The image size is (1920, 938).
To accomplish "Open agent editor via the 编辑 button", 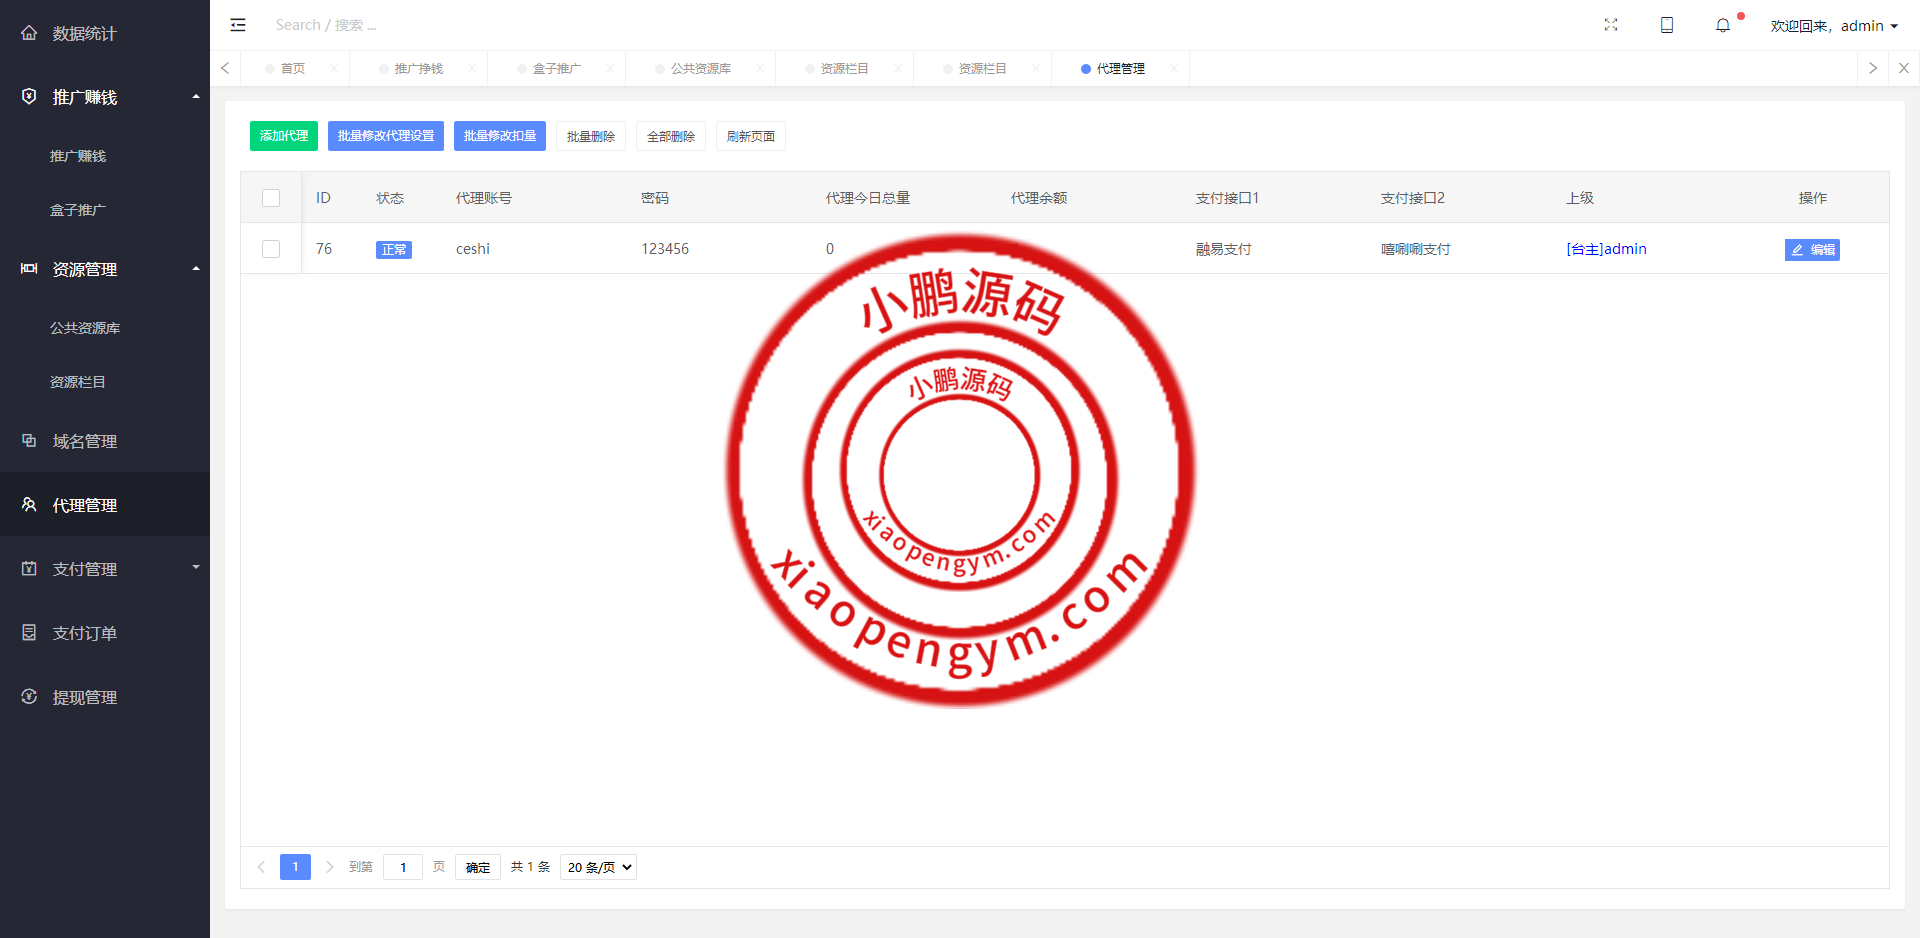I will 1812,250.
